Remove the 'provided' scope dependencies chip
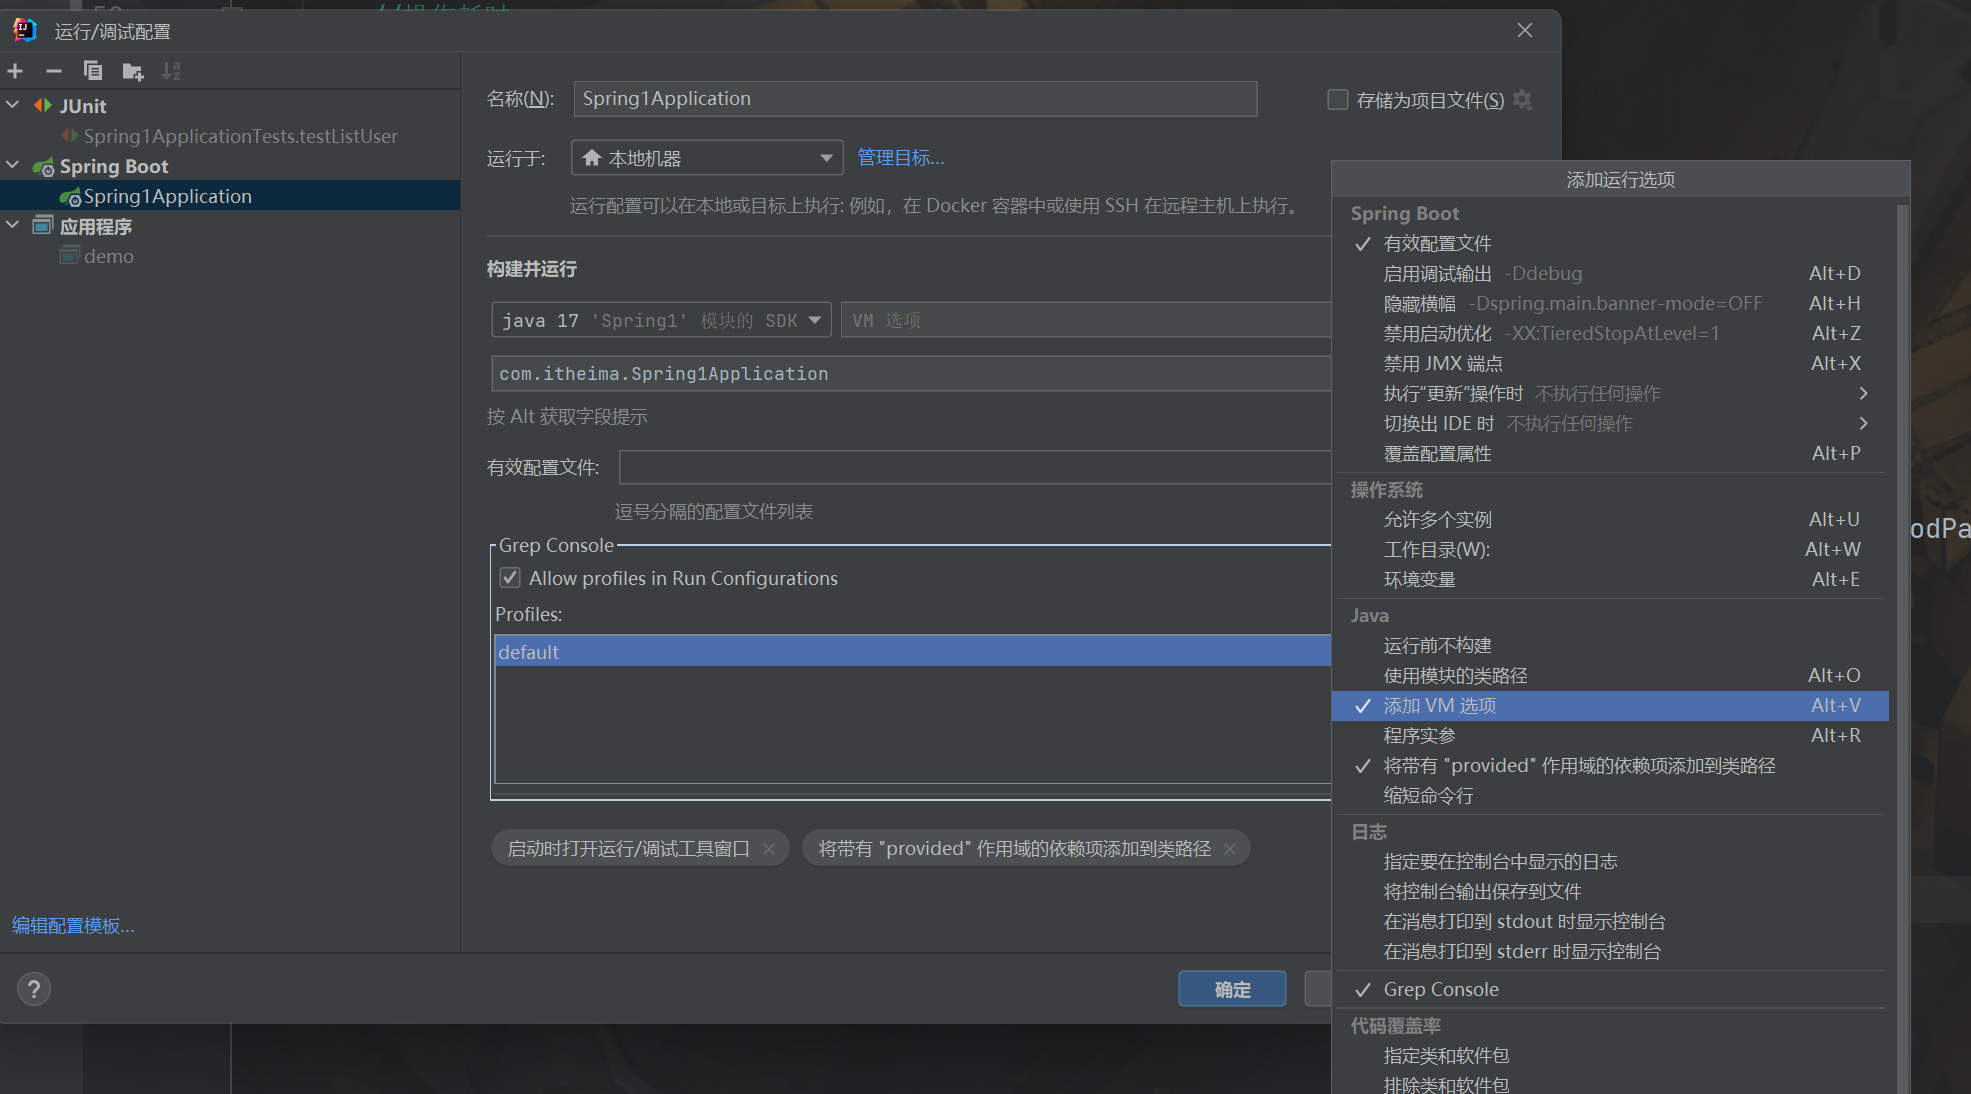1971x1094 pixels. [1230, 849]
